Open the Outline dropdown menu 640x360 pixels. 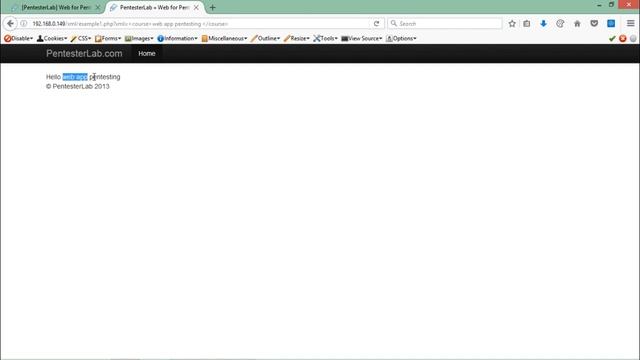266,38
